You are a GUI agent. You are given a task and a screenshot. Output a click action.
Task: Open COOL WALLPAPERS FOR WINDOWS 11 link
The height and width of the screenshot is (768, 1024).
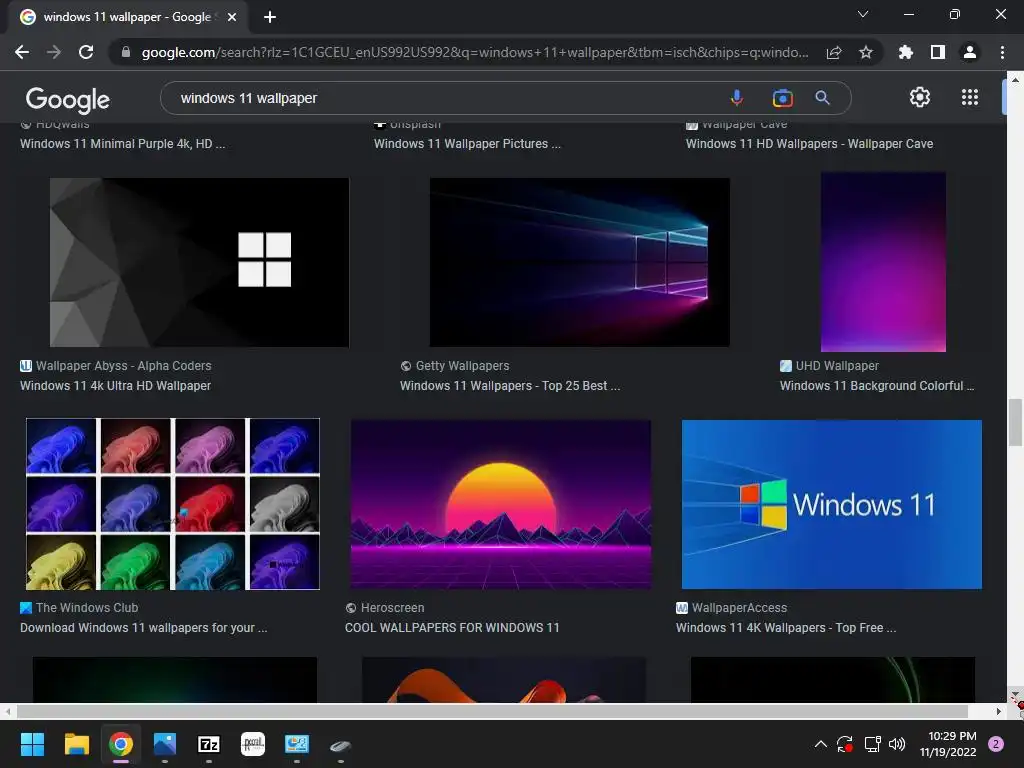click(x=452, y=628)
